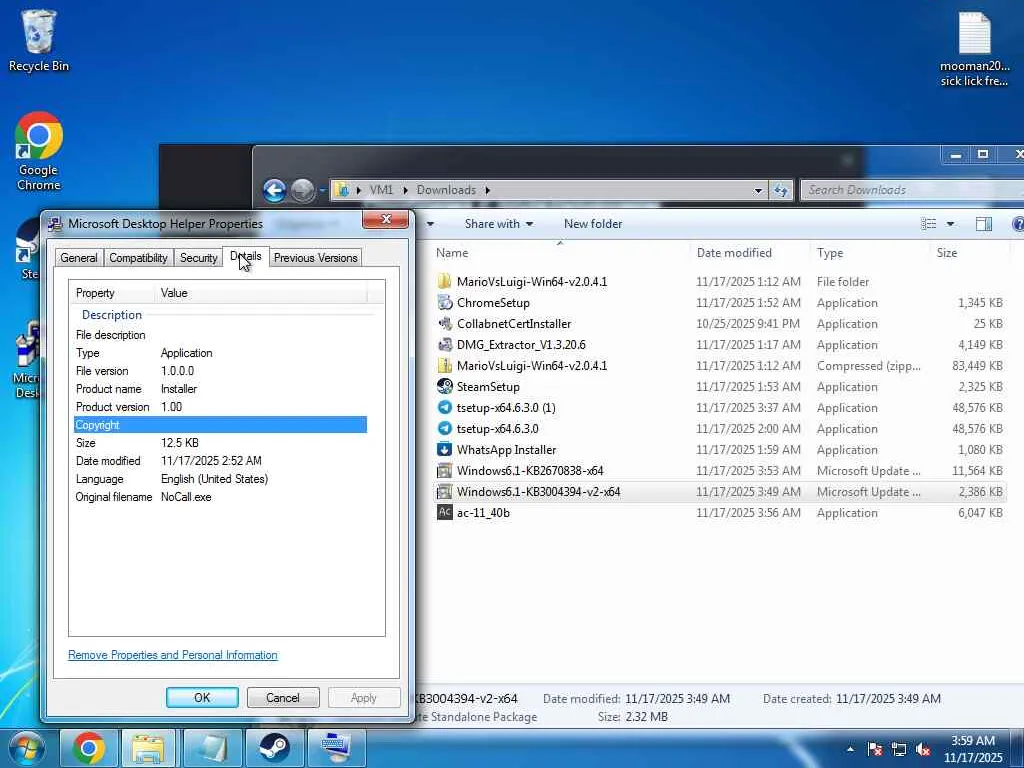The width and height of the screenshot is (1024, 768).
Task: Click the taskbar clock showing 3:59 AM
Action: tap(972, 749)
